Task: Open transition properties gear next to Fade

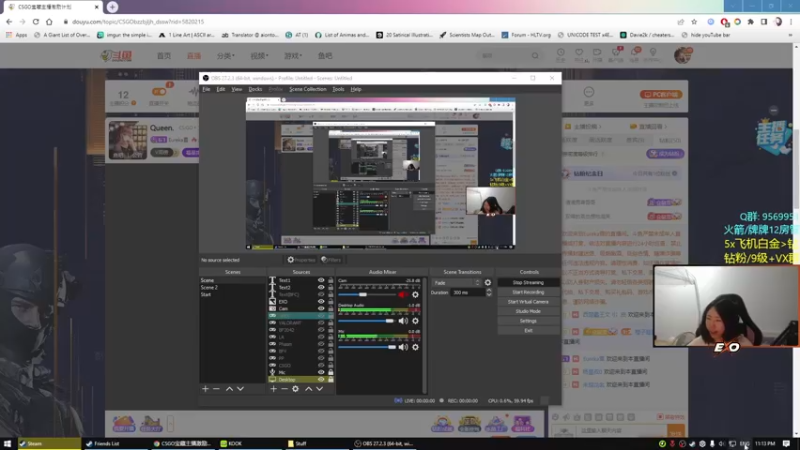Action: point(488,283)
